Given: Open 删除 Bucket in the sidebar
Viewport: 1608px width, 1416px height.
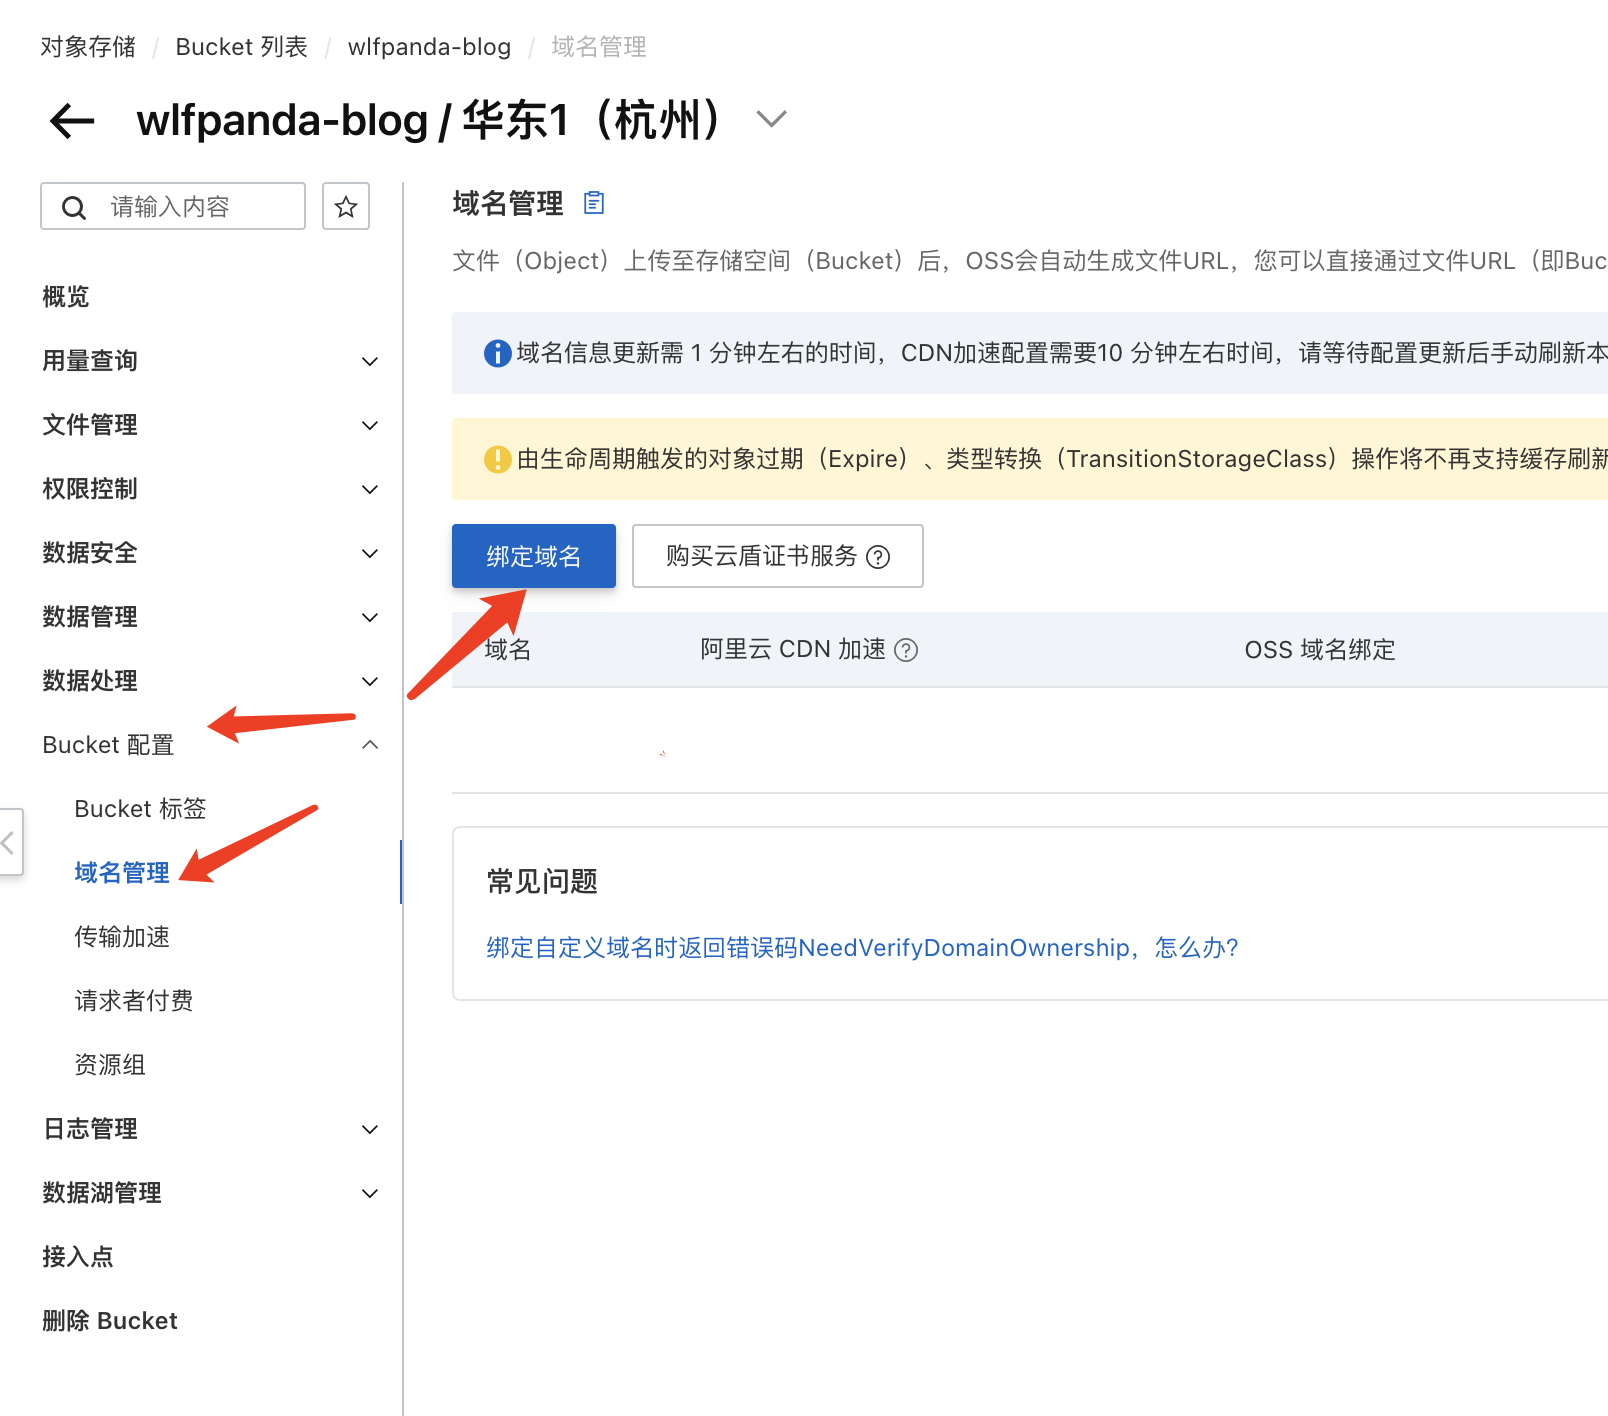Looking at the screenshot, I should pos(110,1321).
